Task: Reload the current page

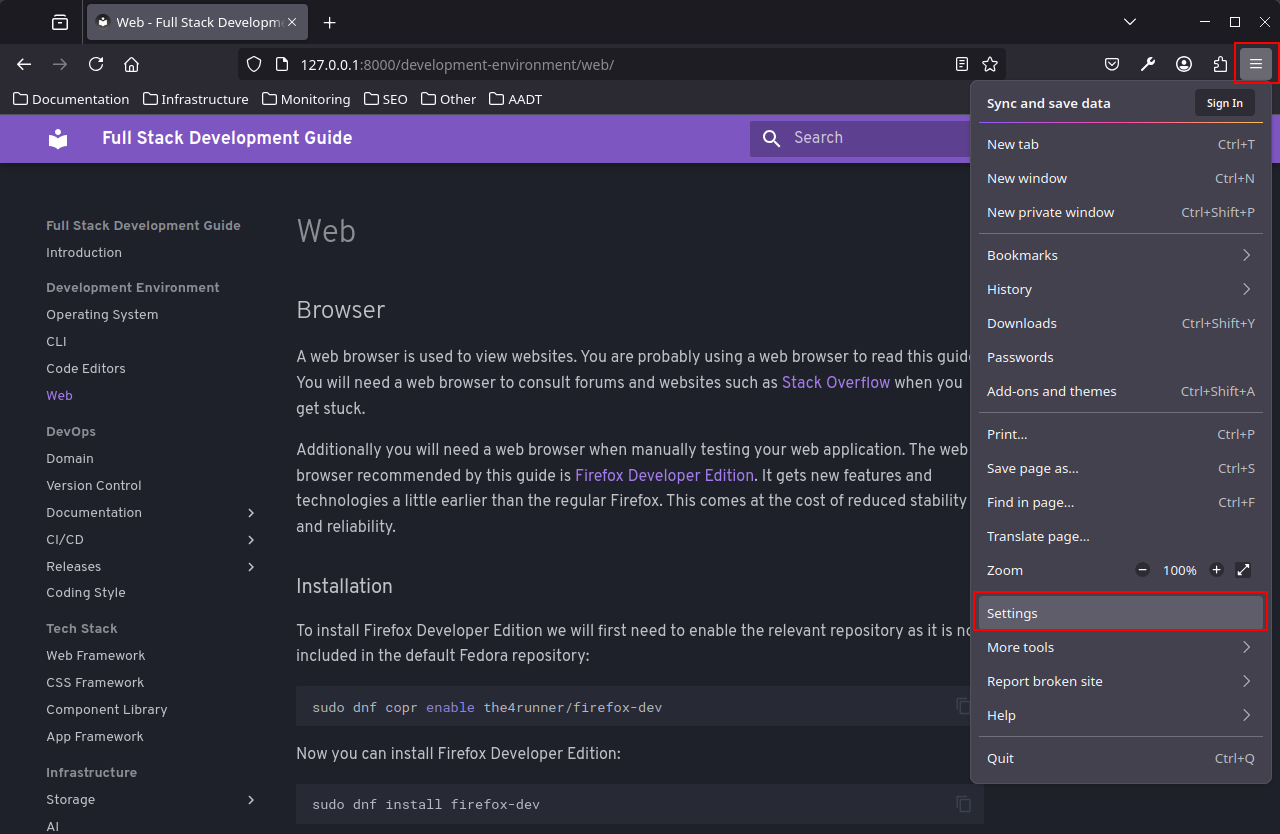Action: (x=96, y=64)
